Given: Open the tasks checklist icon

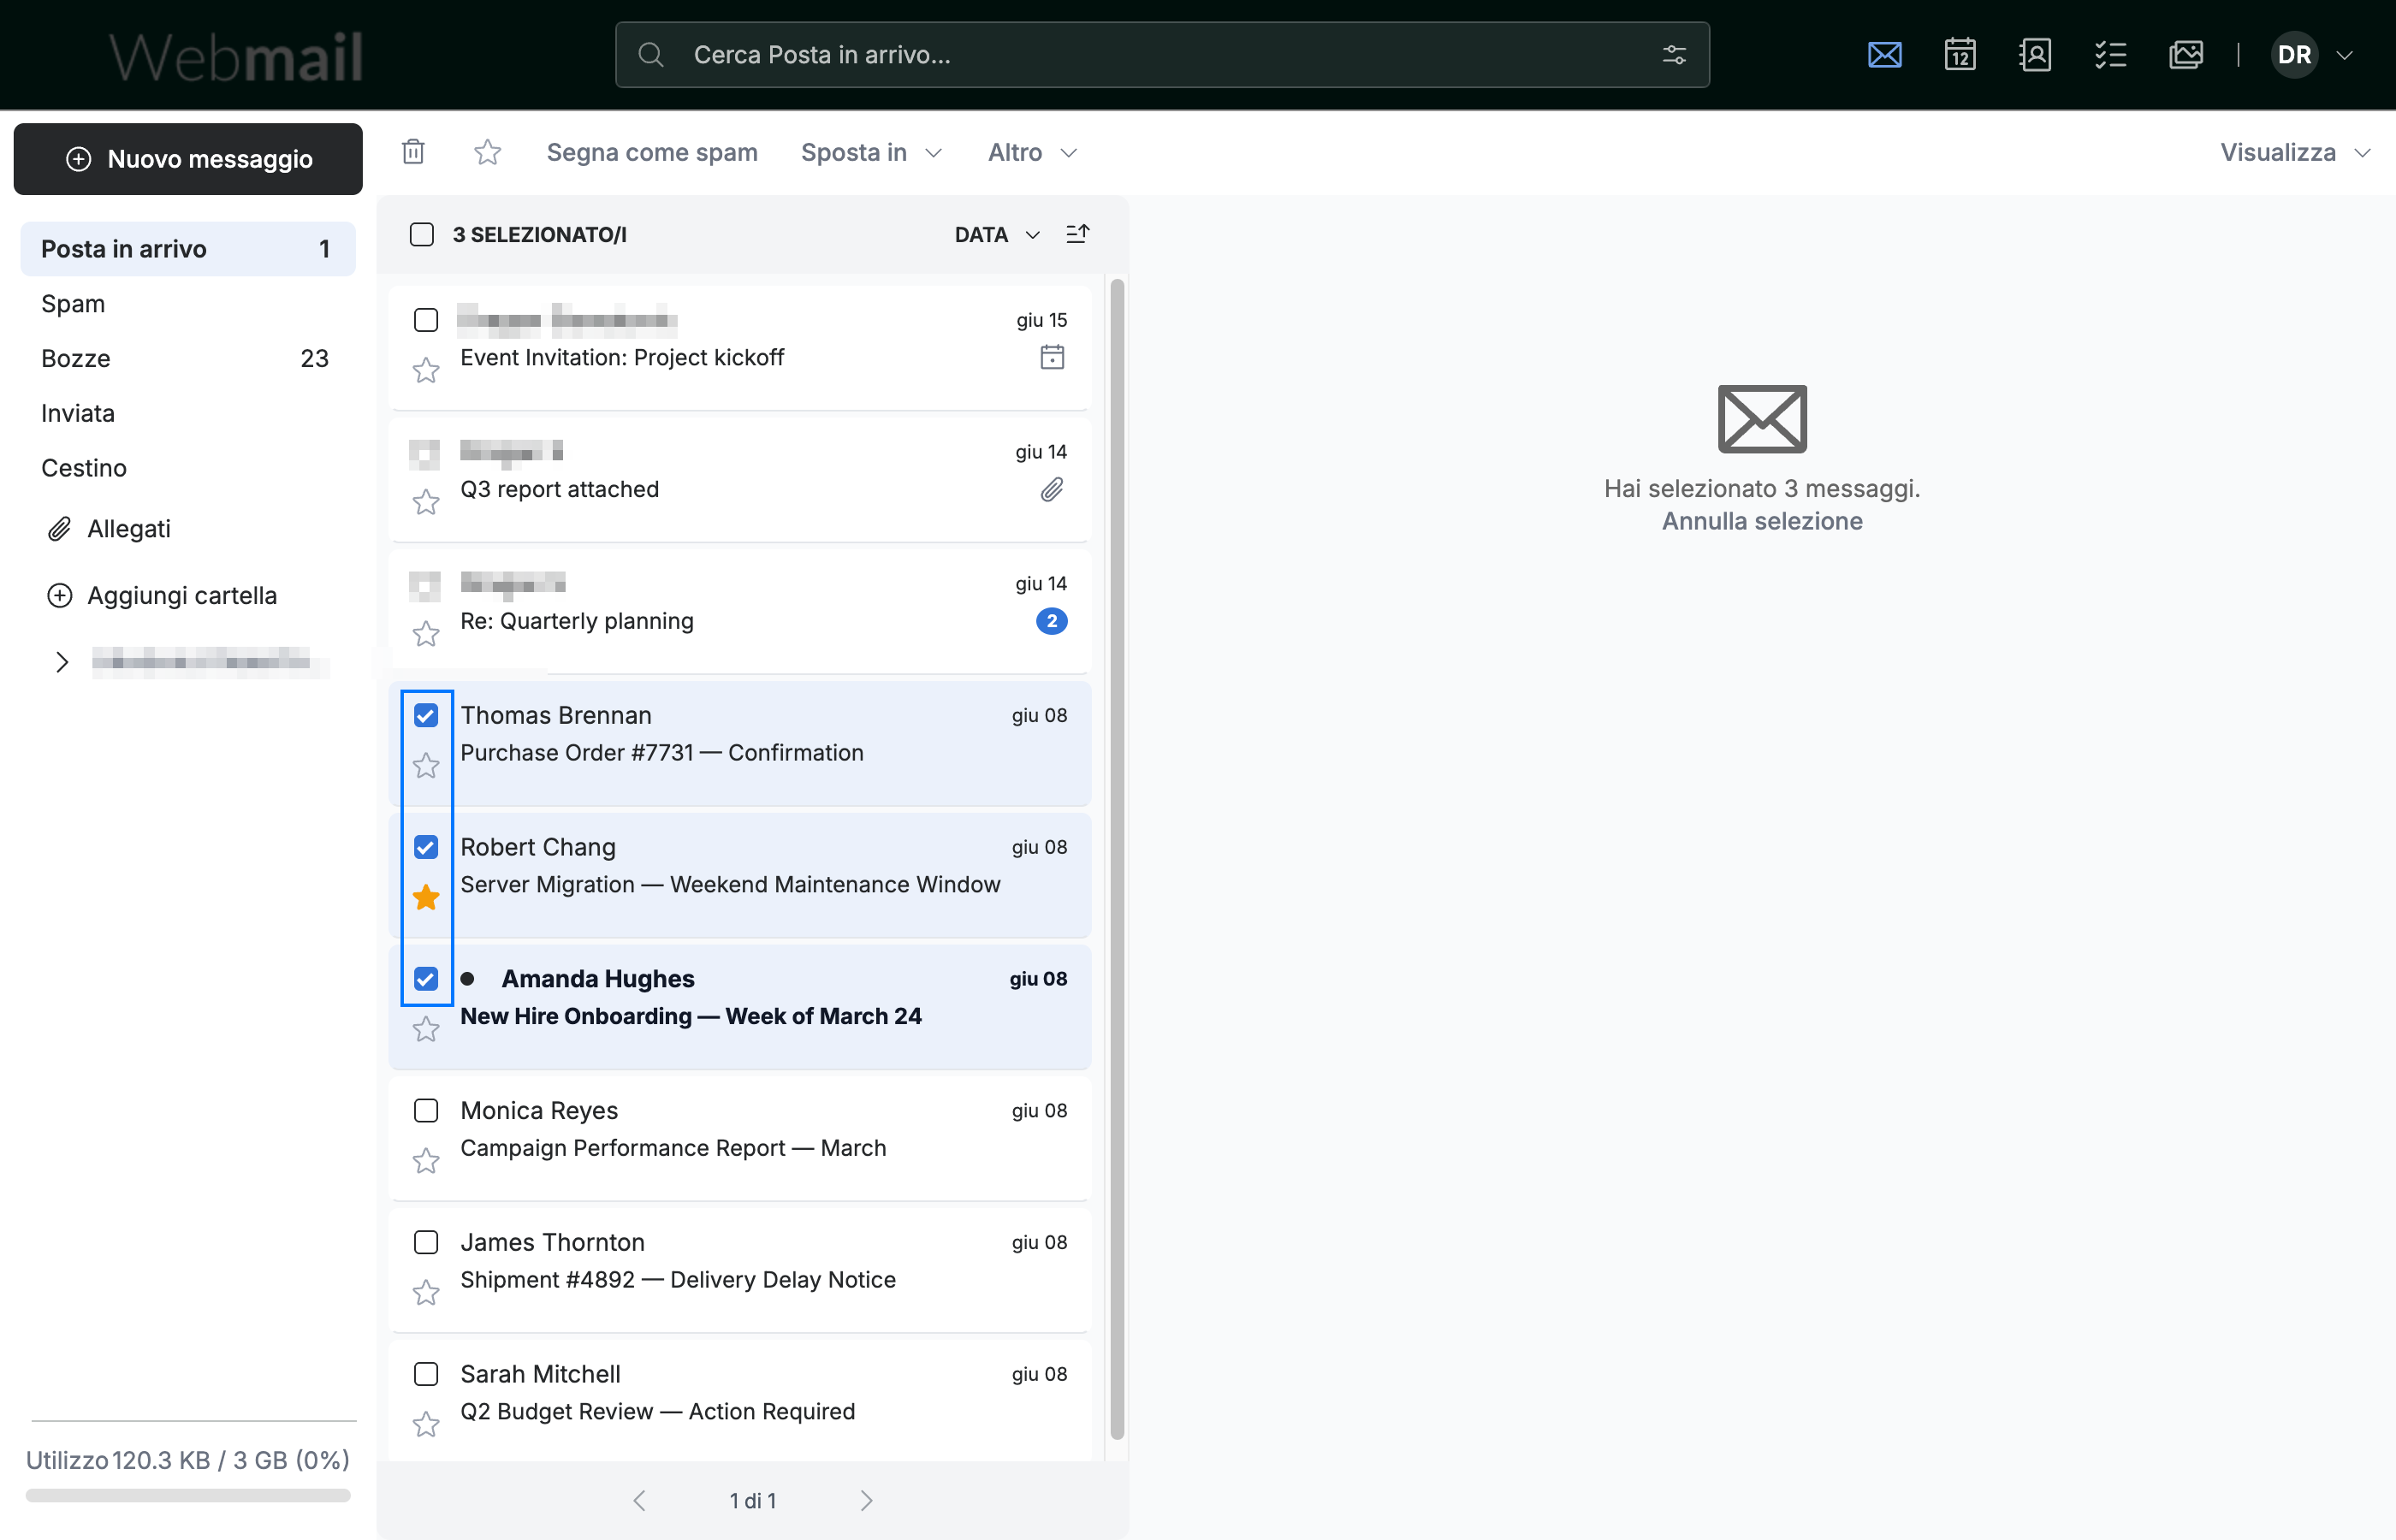Looking at the screenshot, I should point(2110,54).
